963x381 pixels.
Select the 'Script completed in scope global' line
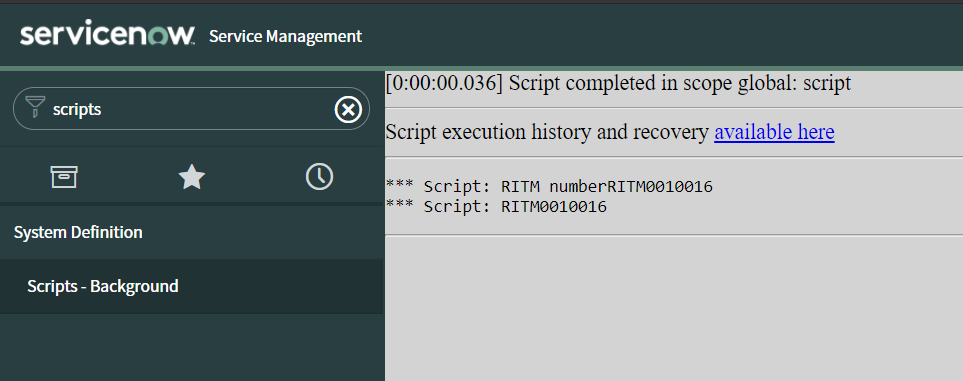[618, 83]
